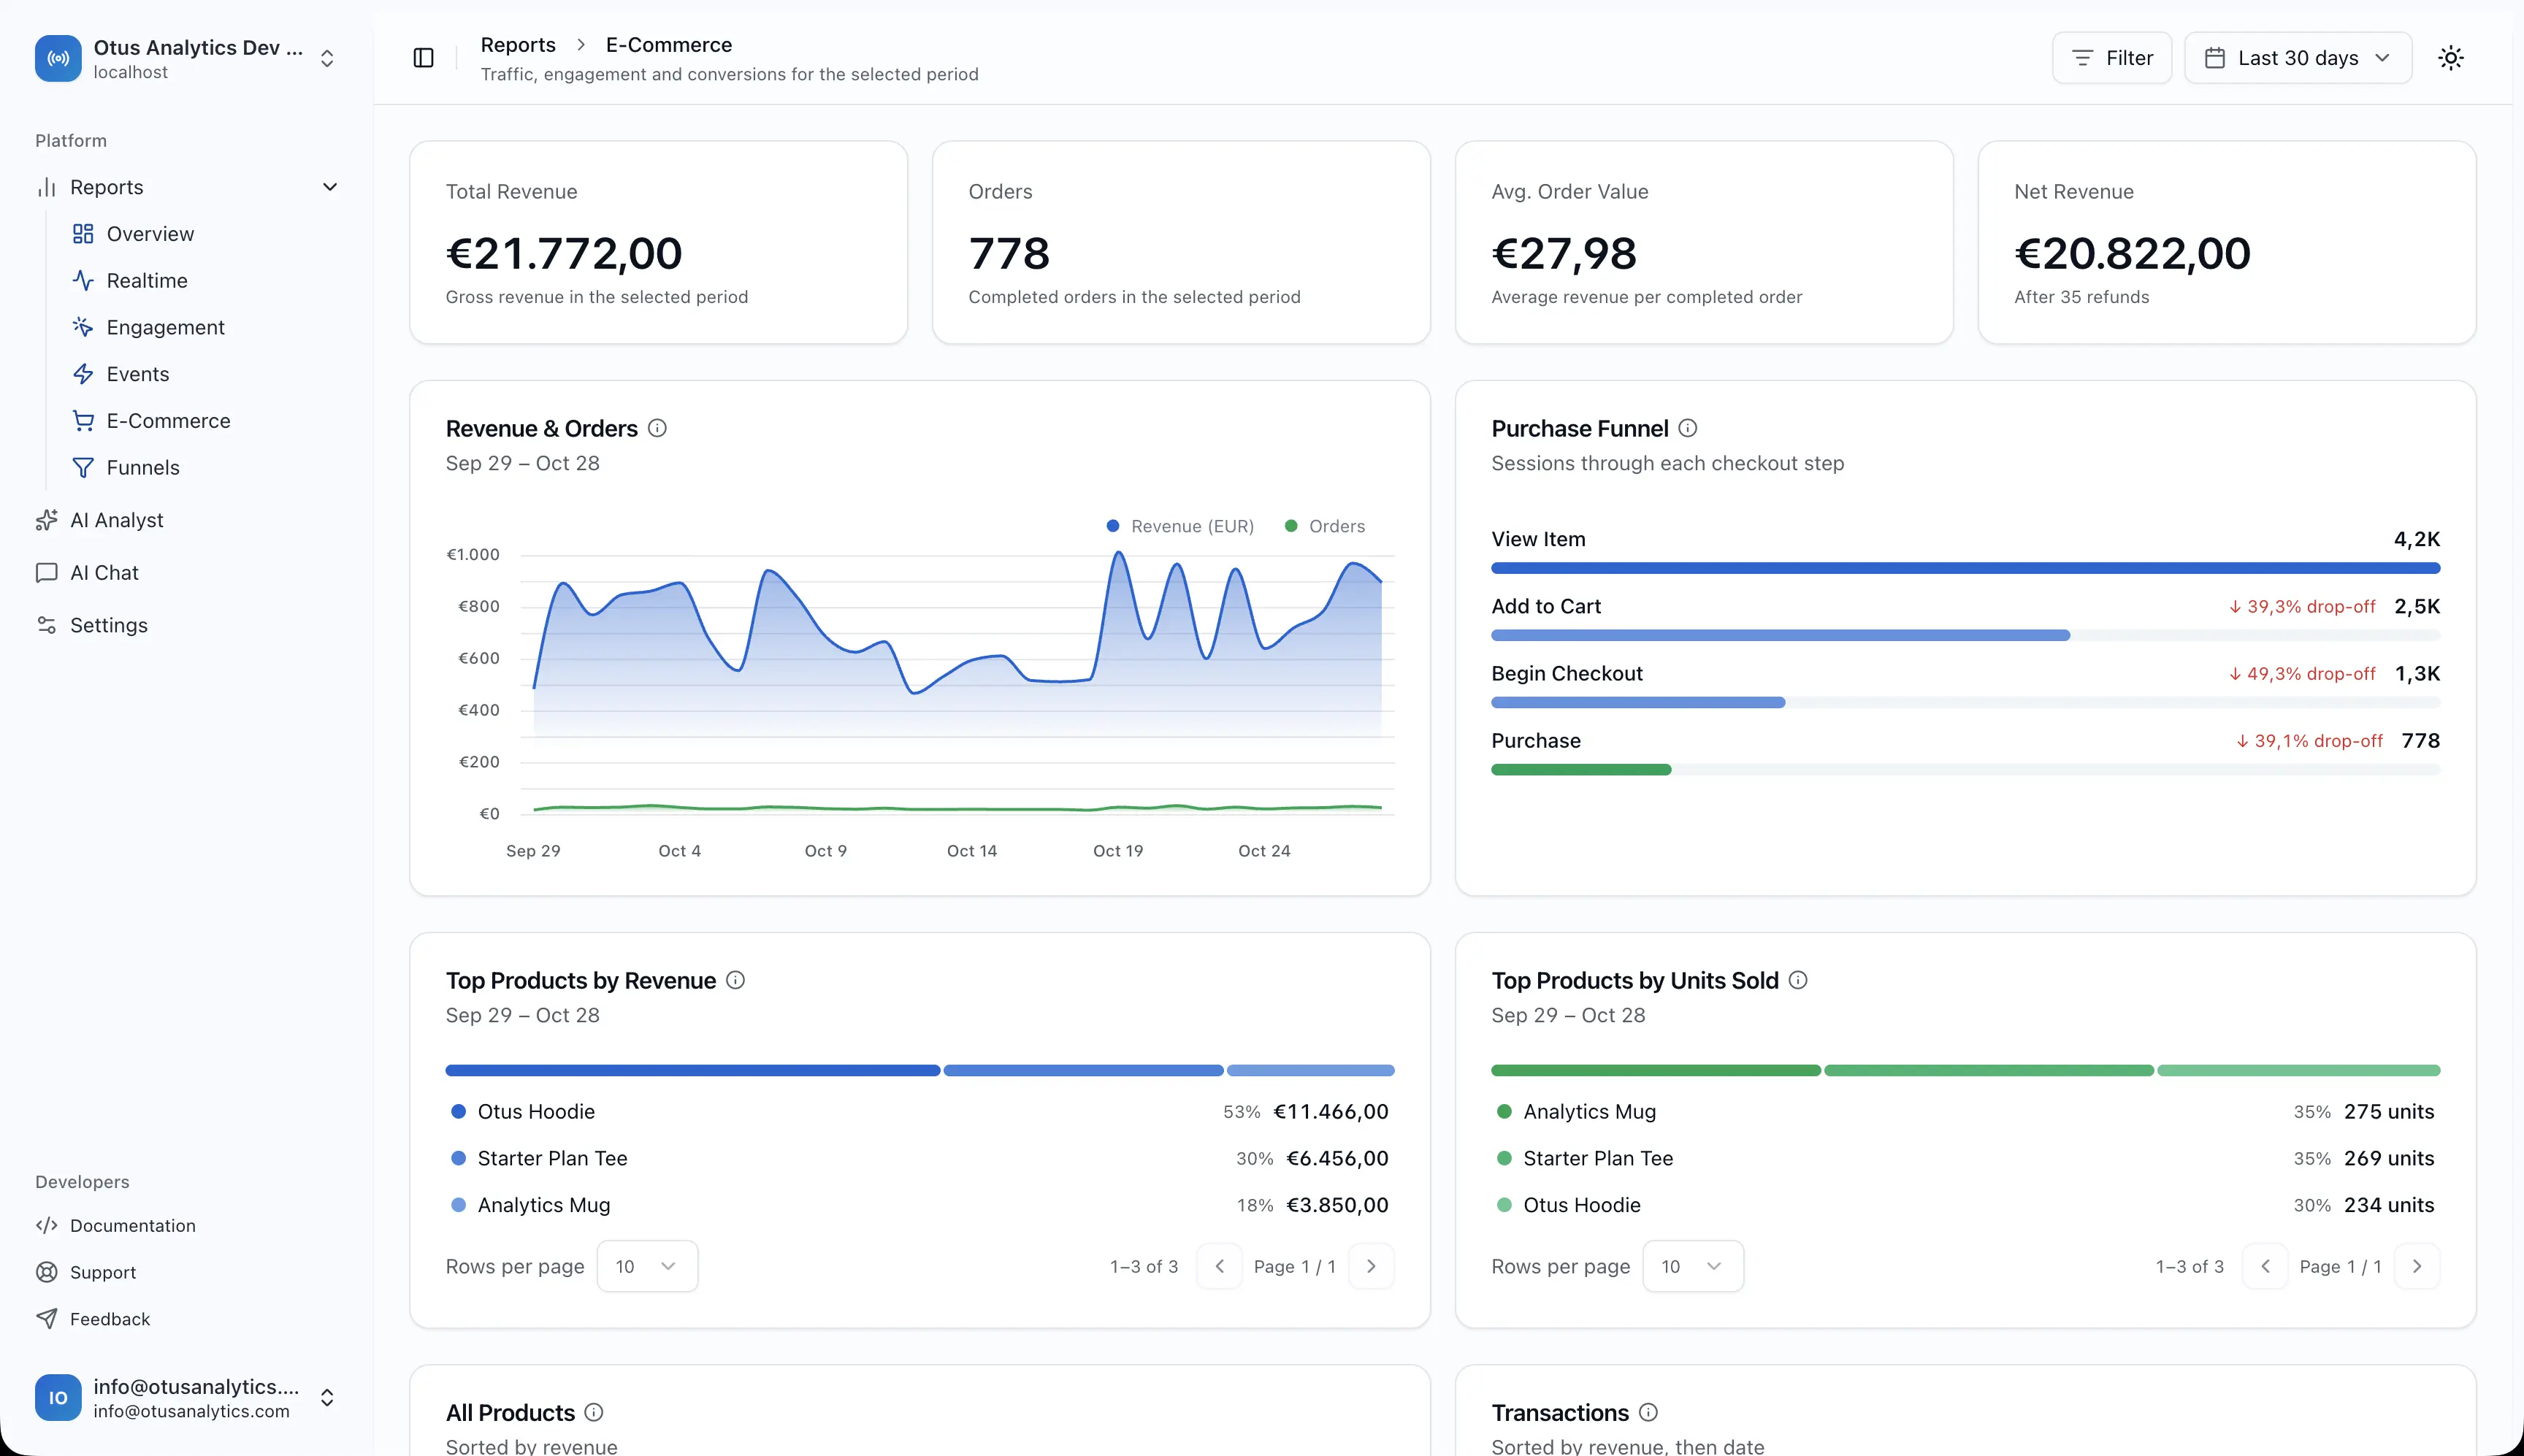Viewport: 2524px width, 1456px height.
Task: Go to previous page in Top Products by Units Sold
Action: tap(2265, 1266)
